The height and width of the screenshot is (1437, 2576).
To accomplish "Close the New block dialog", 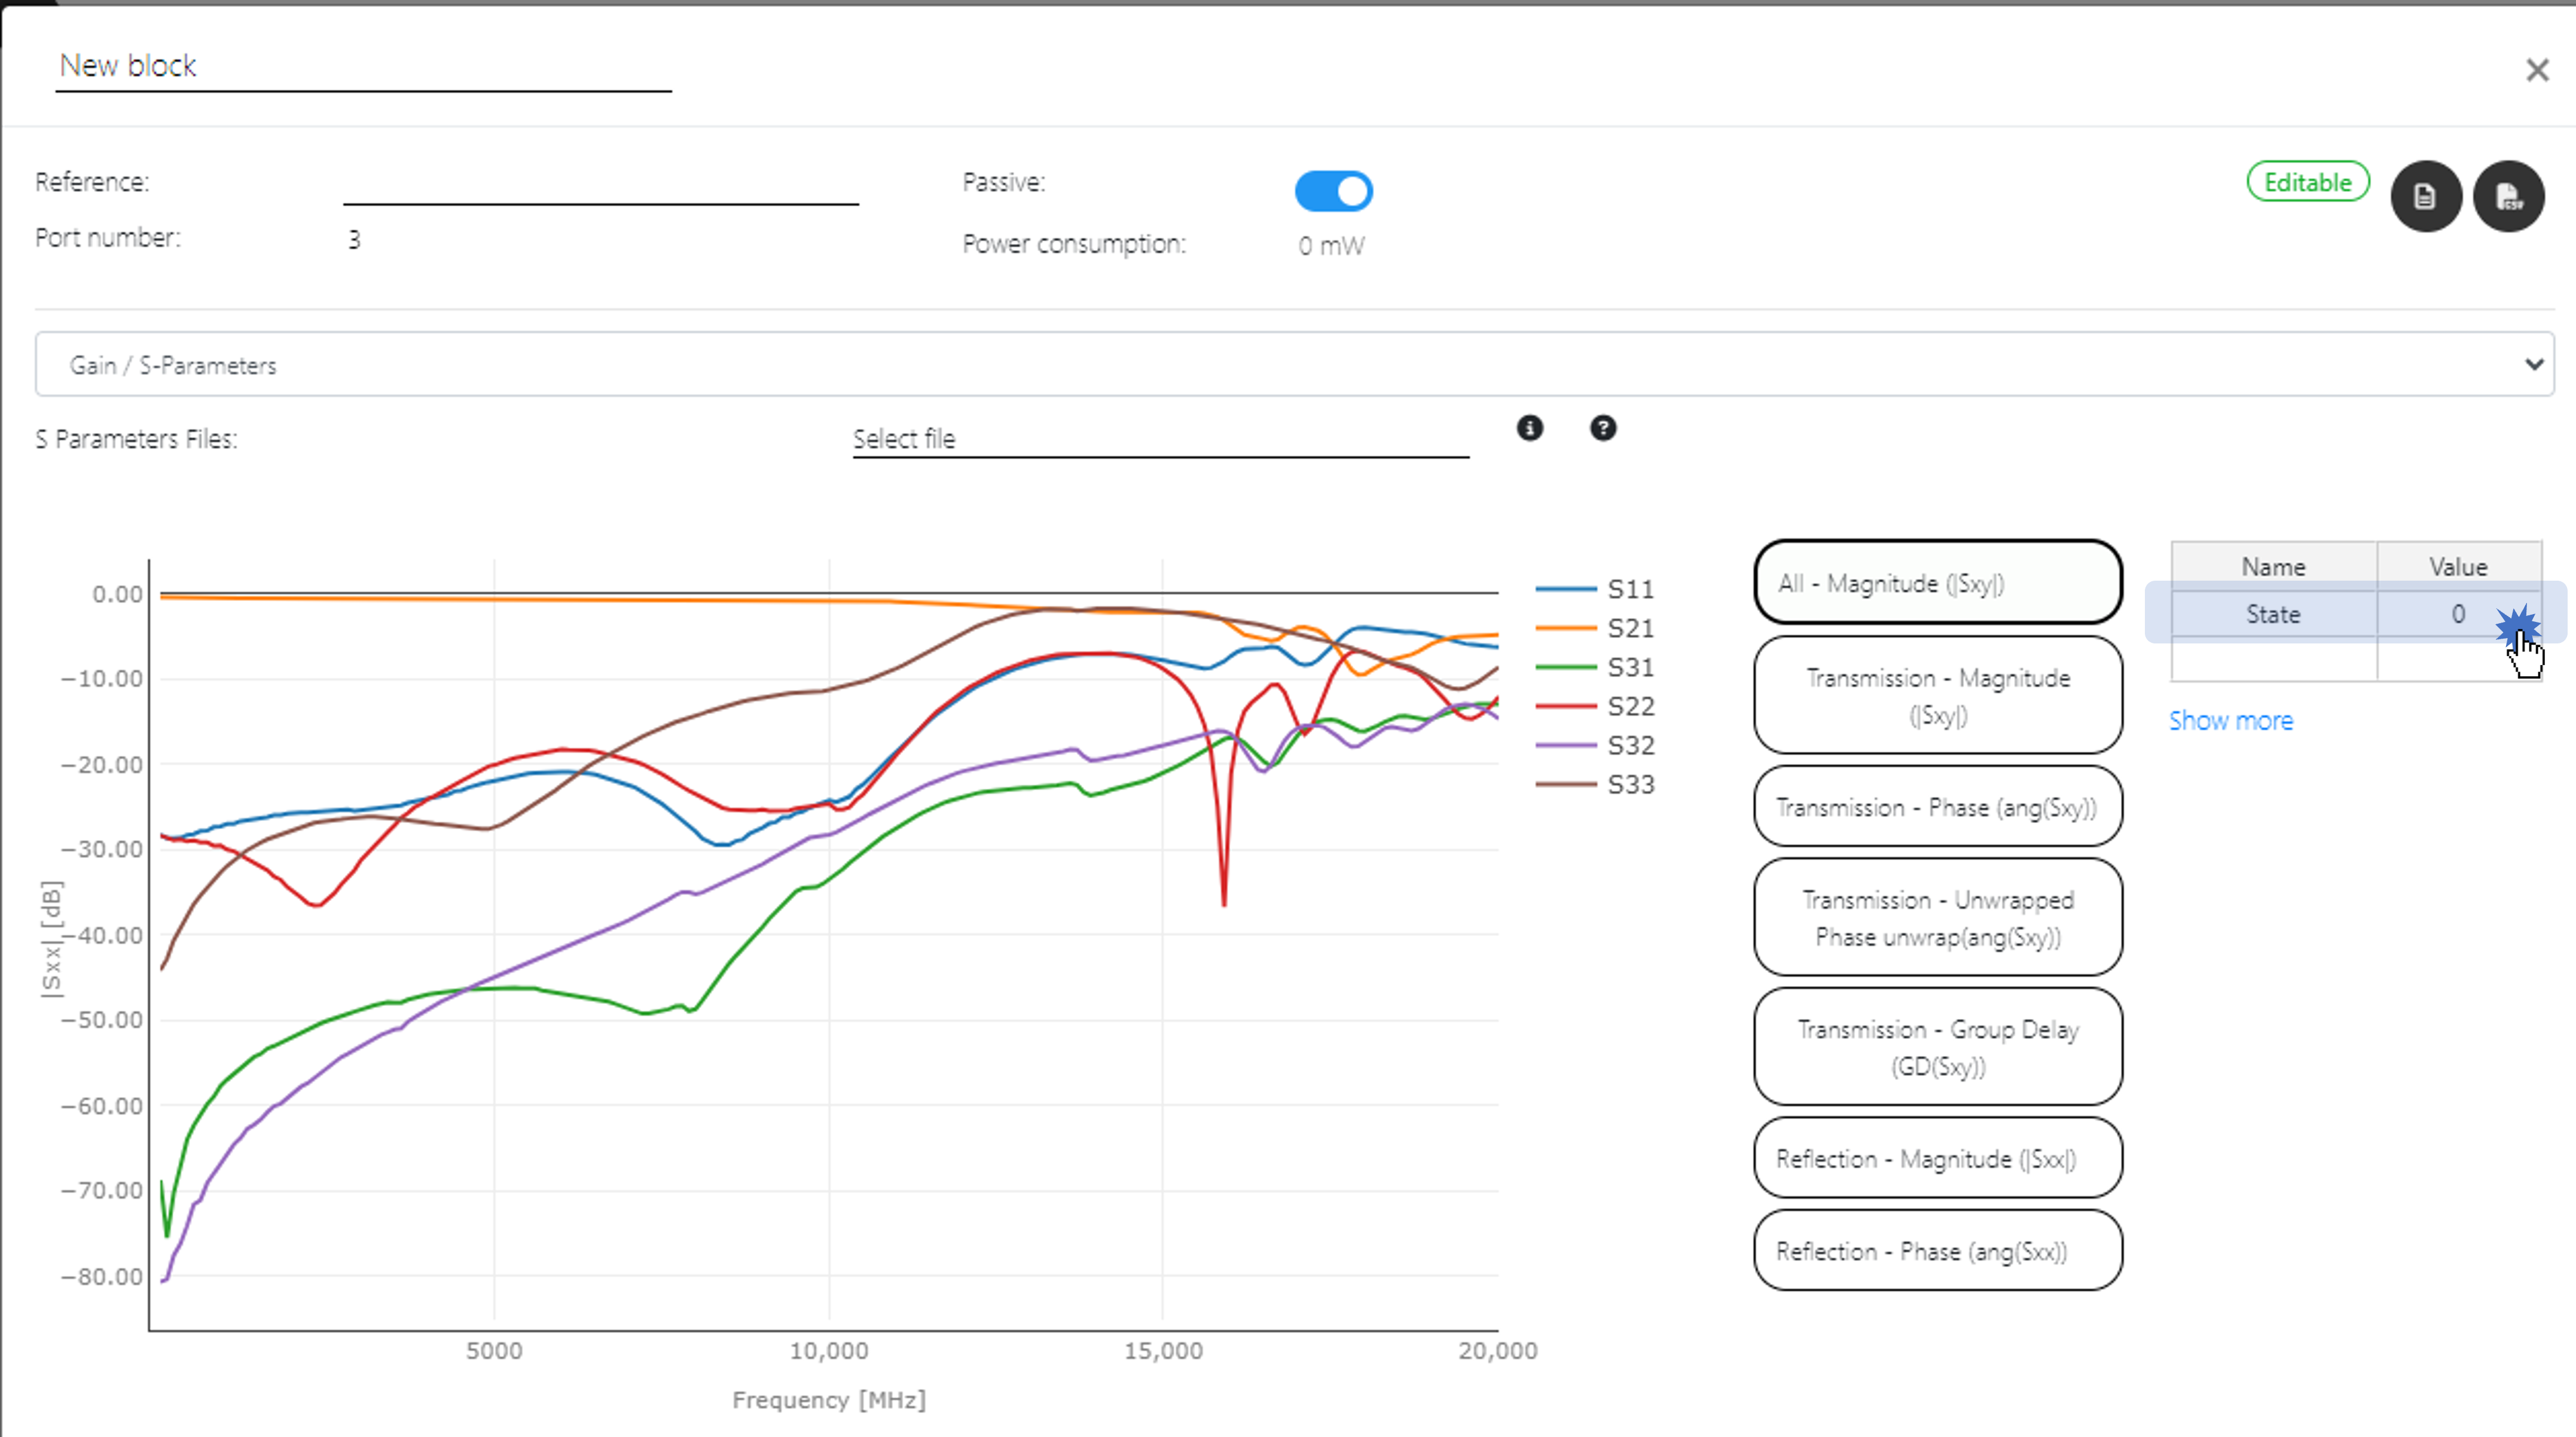I will point(2537,70).
